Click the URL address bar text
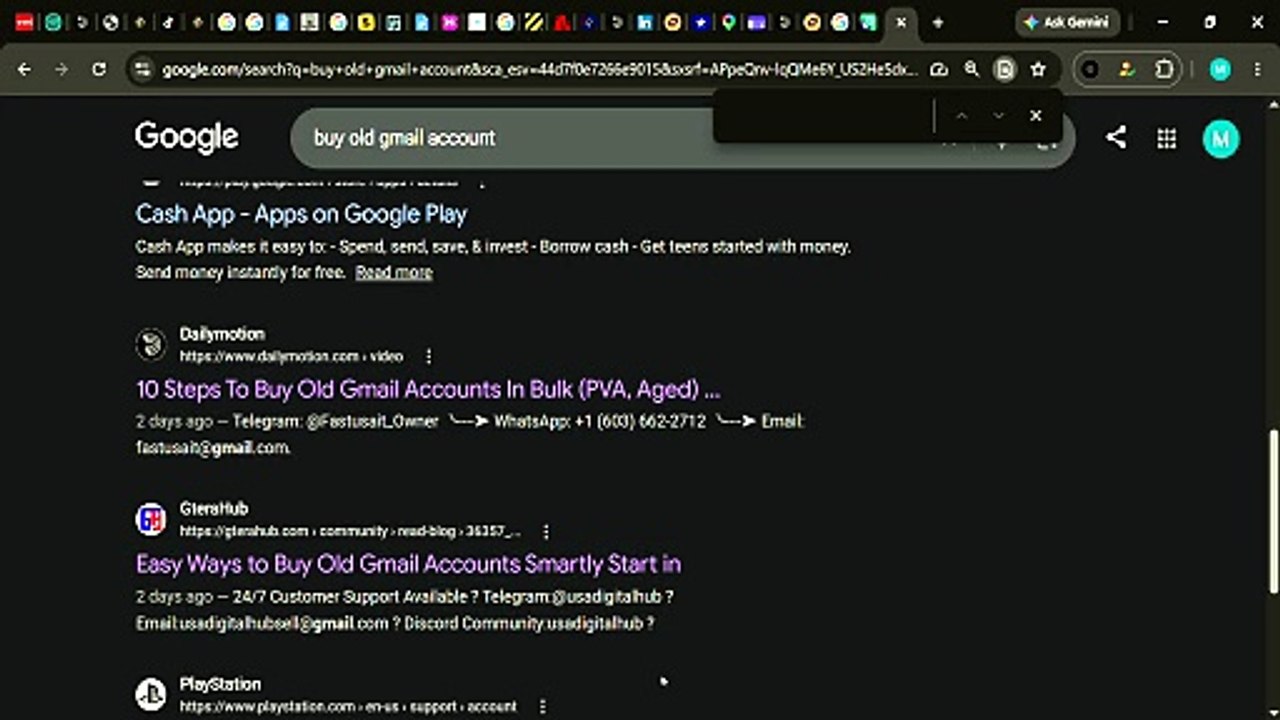This screenshot has height=720, width=1280. (x=540, y=69)
